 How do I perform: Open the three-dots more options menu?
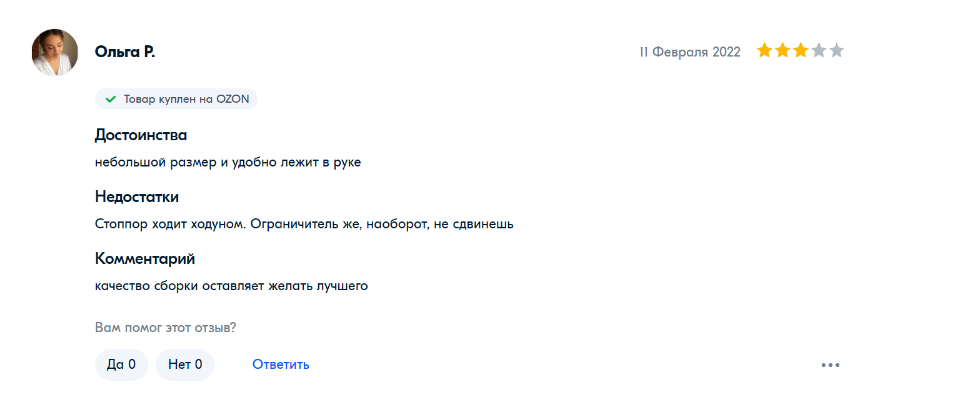[830, 365]
